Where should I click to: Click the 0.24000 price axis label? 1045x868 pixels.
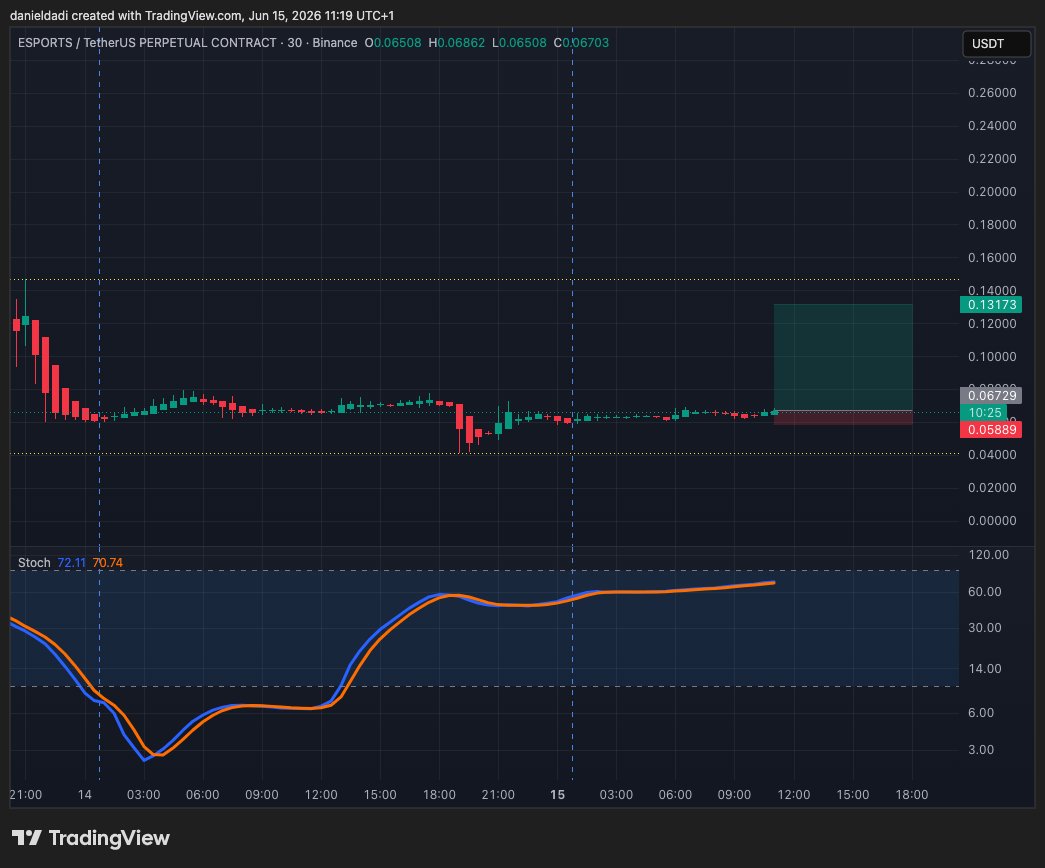992,125
